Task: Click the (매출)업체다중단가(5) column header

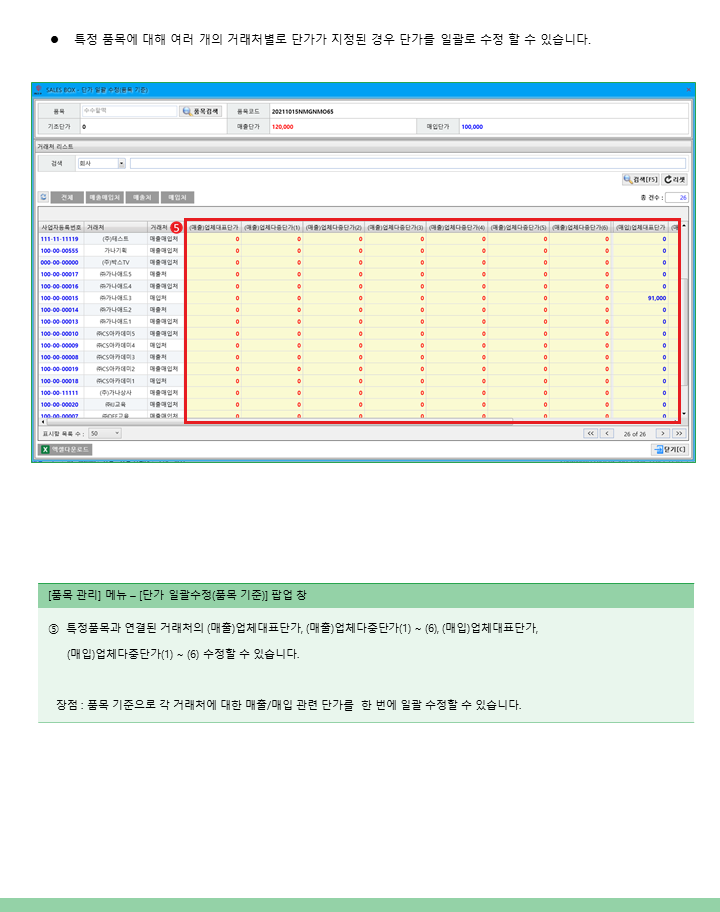Action: pyautogui.click(x=519, y=227)
